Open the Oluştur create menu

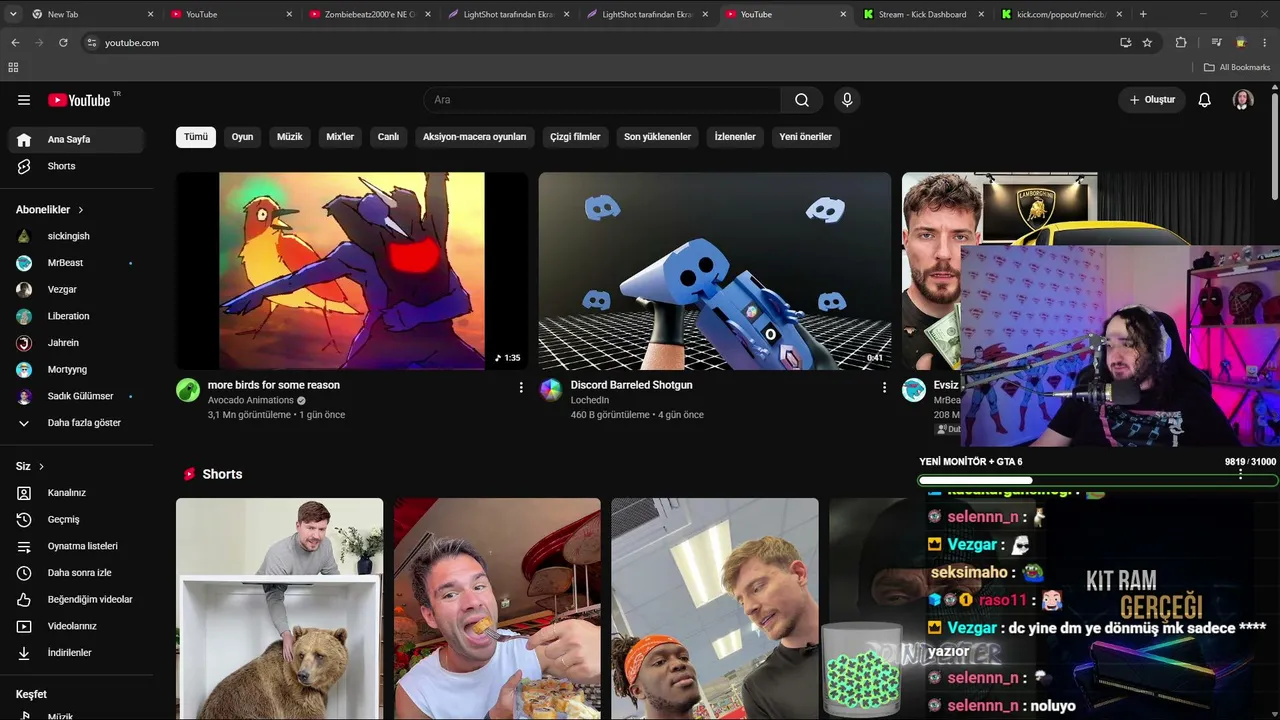1152,100
